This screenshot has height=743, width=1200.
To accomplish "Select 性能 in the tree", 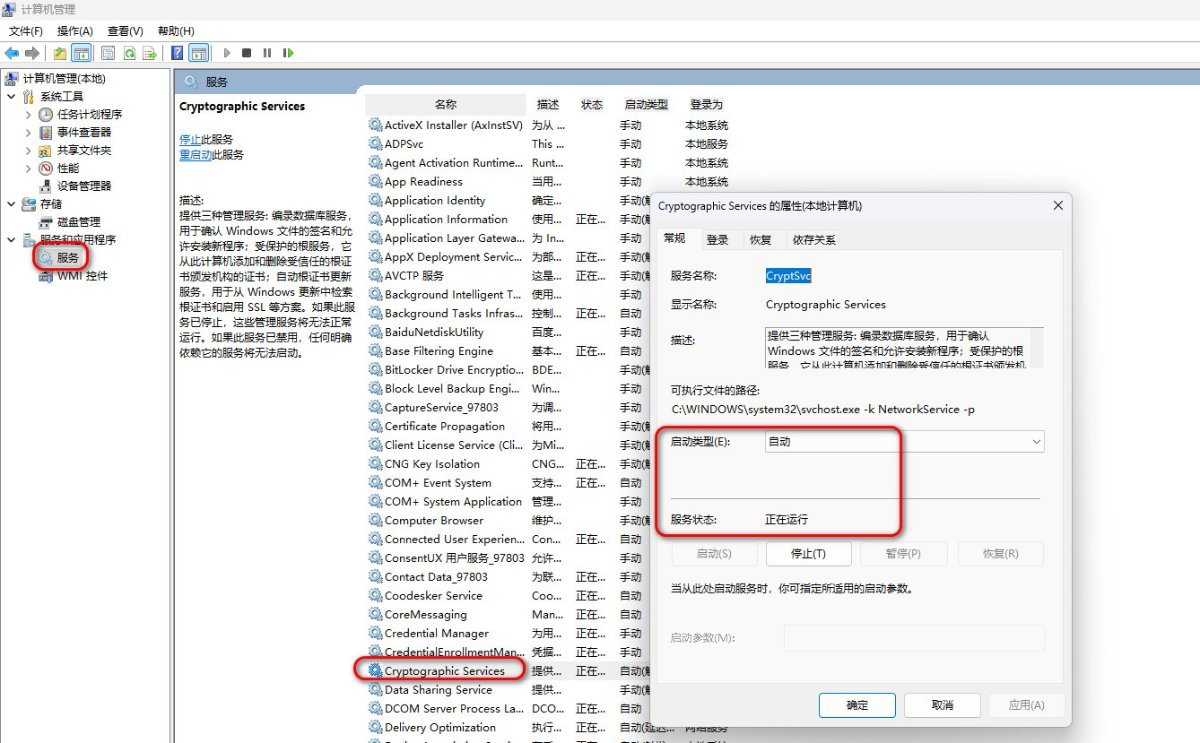I will tap(67, 168).
